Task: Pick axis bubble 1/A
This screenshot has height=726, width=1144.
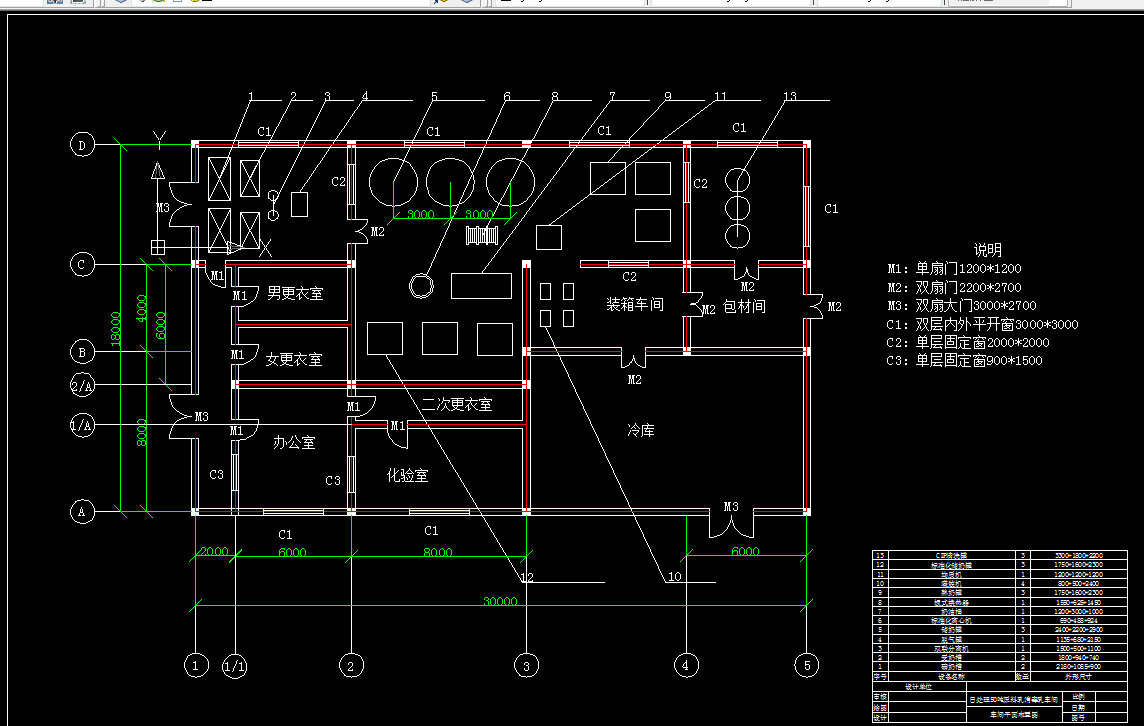Action: click(x=82, y=425)
